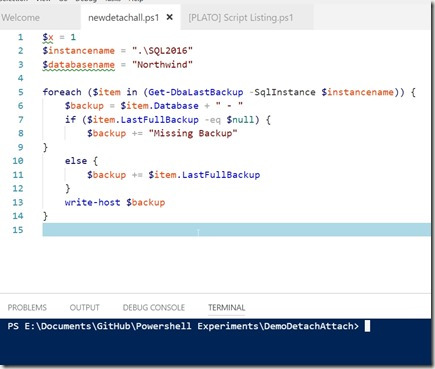Select the TERMINAL panel tab
The height and width of the screenshot is (369, 435).
tap(227, 307)
